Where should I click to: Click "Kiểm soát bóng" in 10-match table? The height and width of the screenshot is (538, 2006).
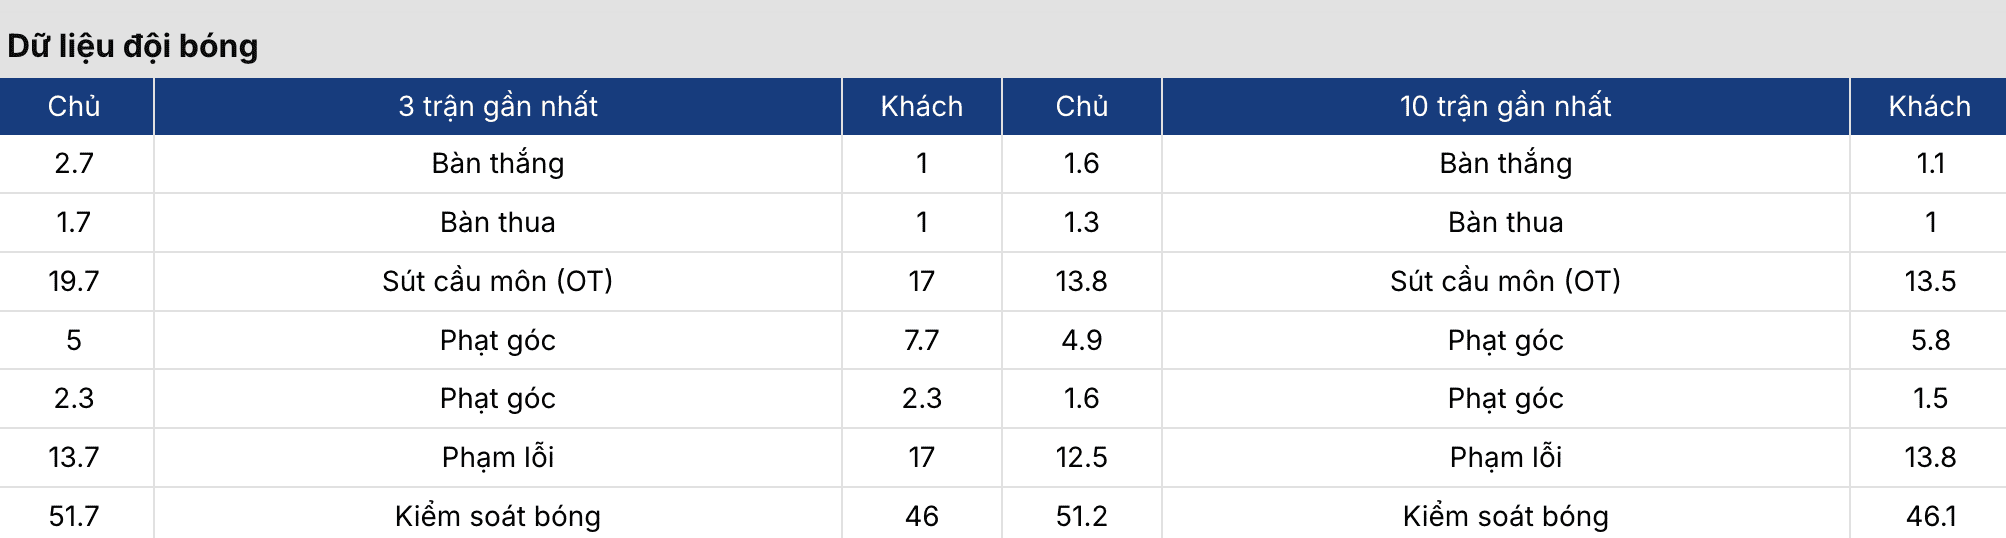coord(1505,516)
